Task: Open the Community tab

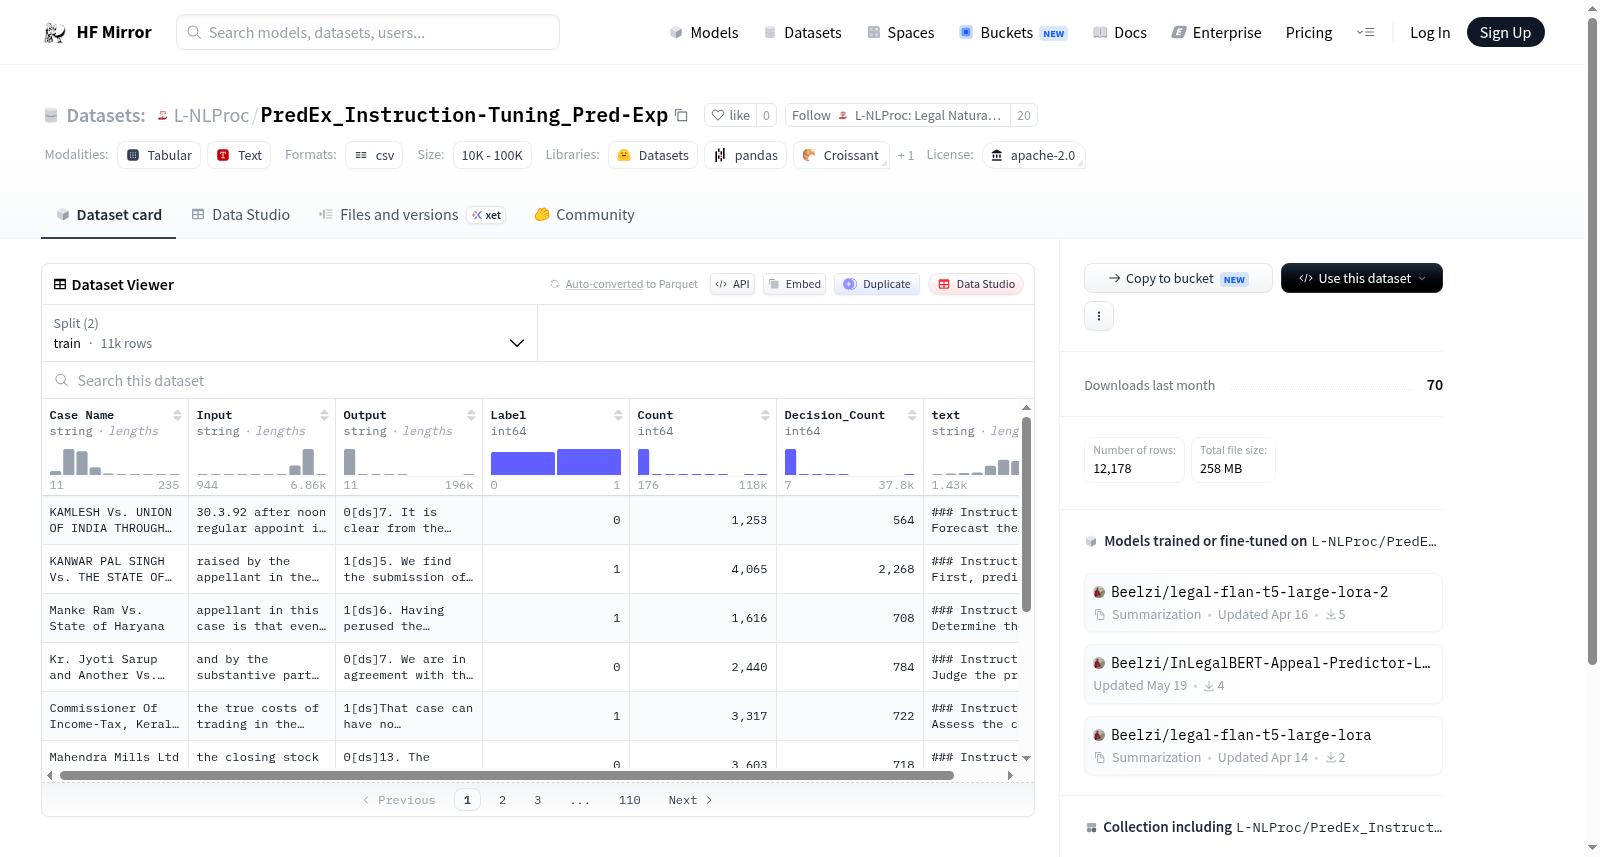Action: (585, 214)
